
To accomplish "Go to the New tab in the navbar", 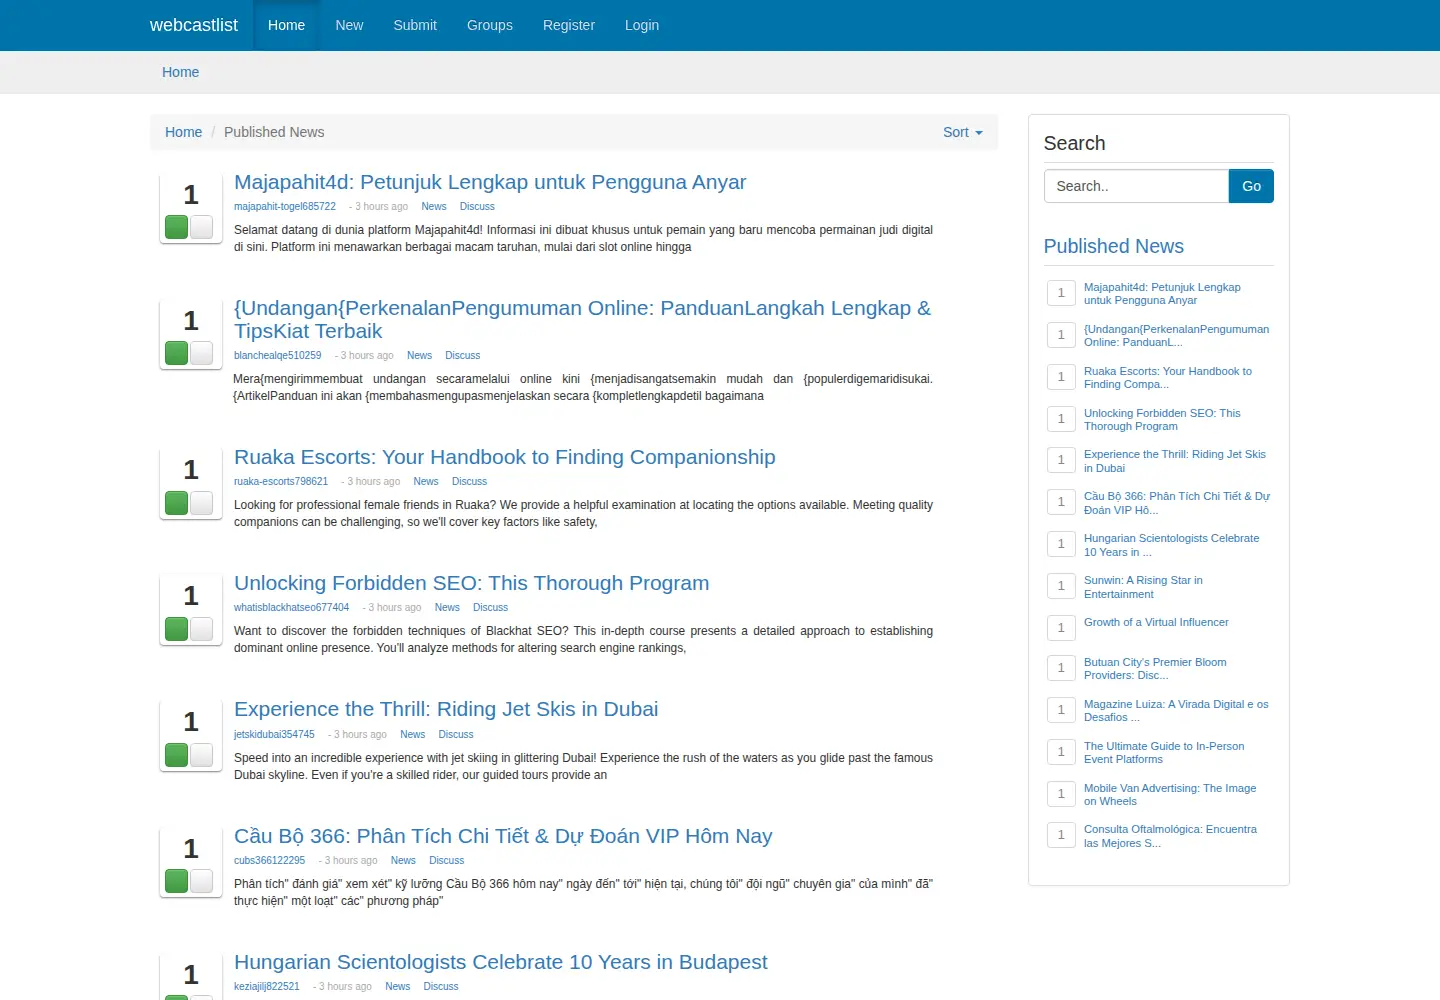I will (349, 25).
